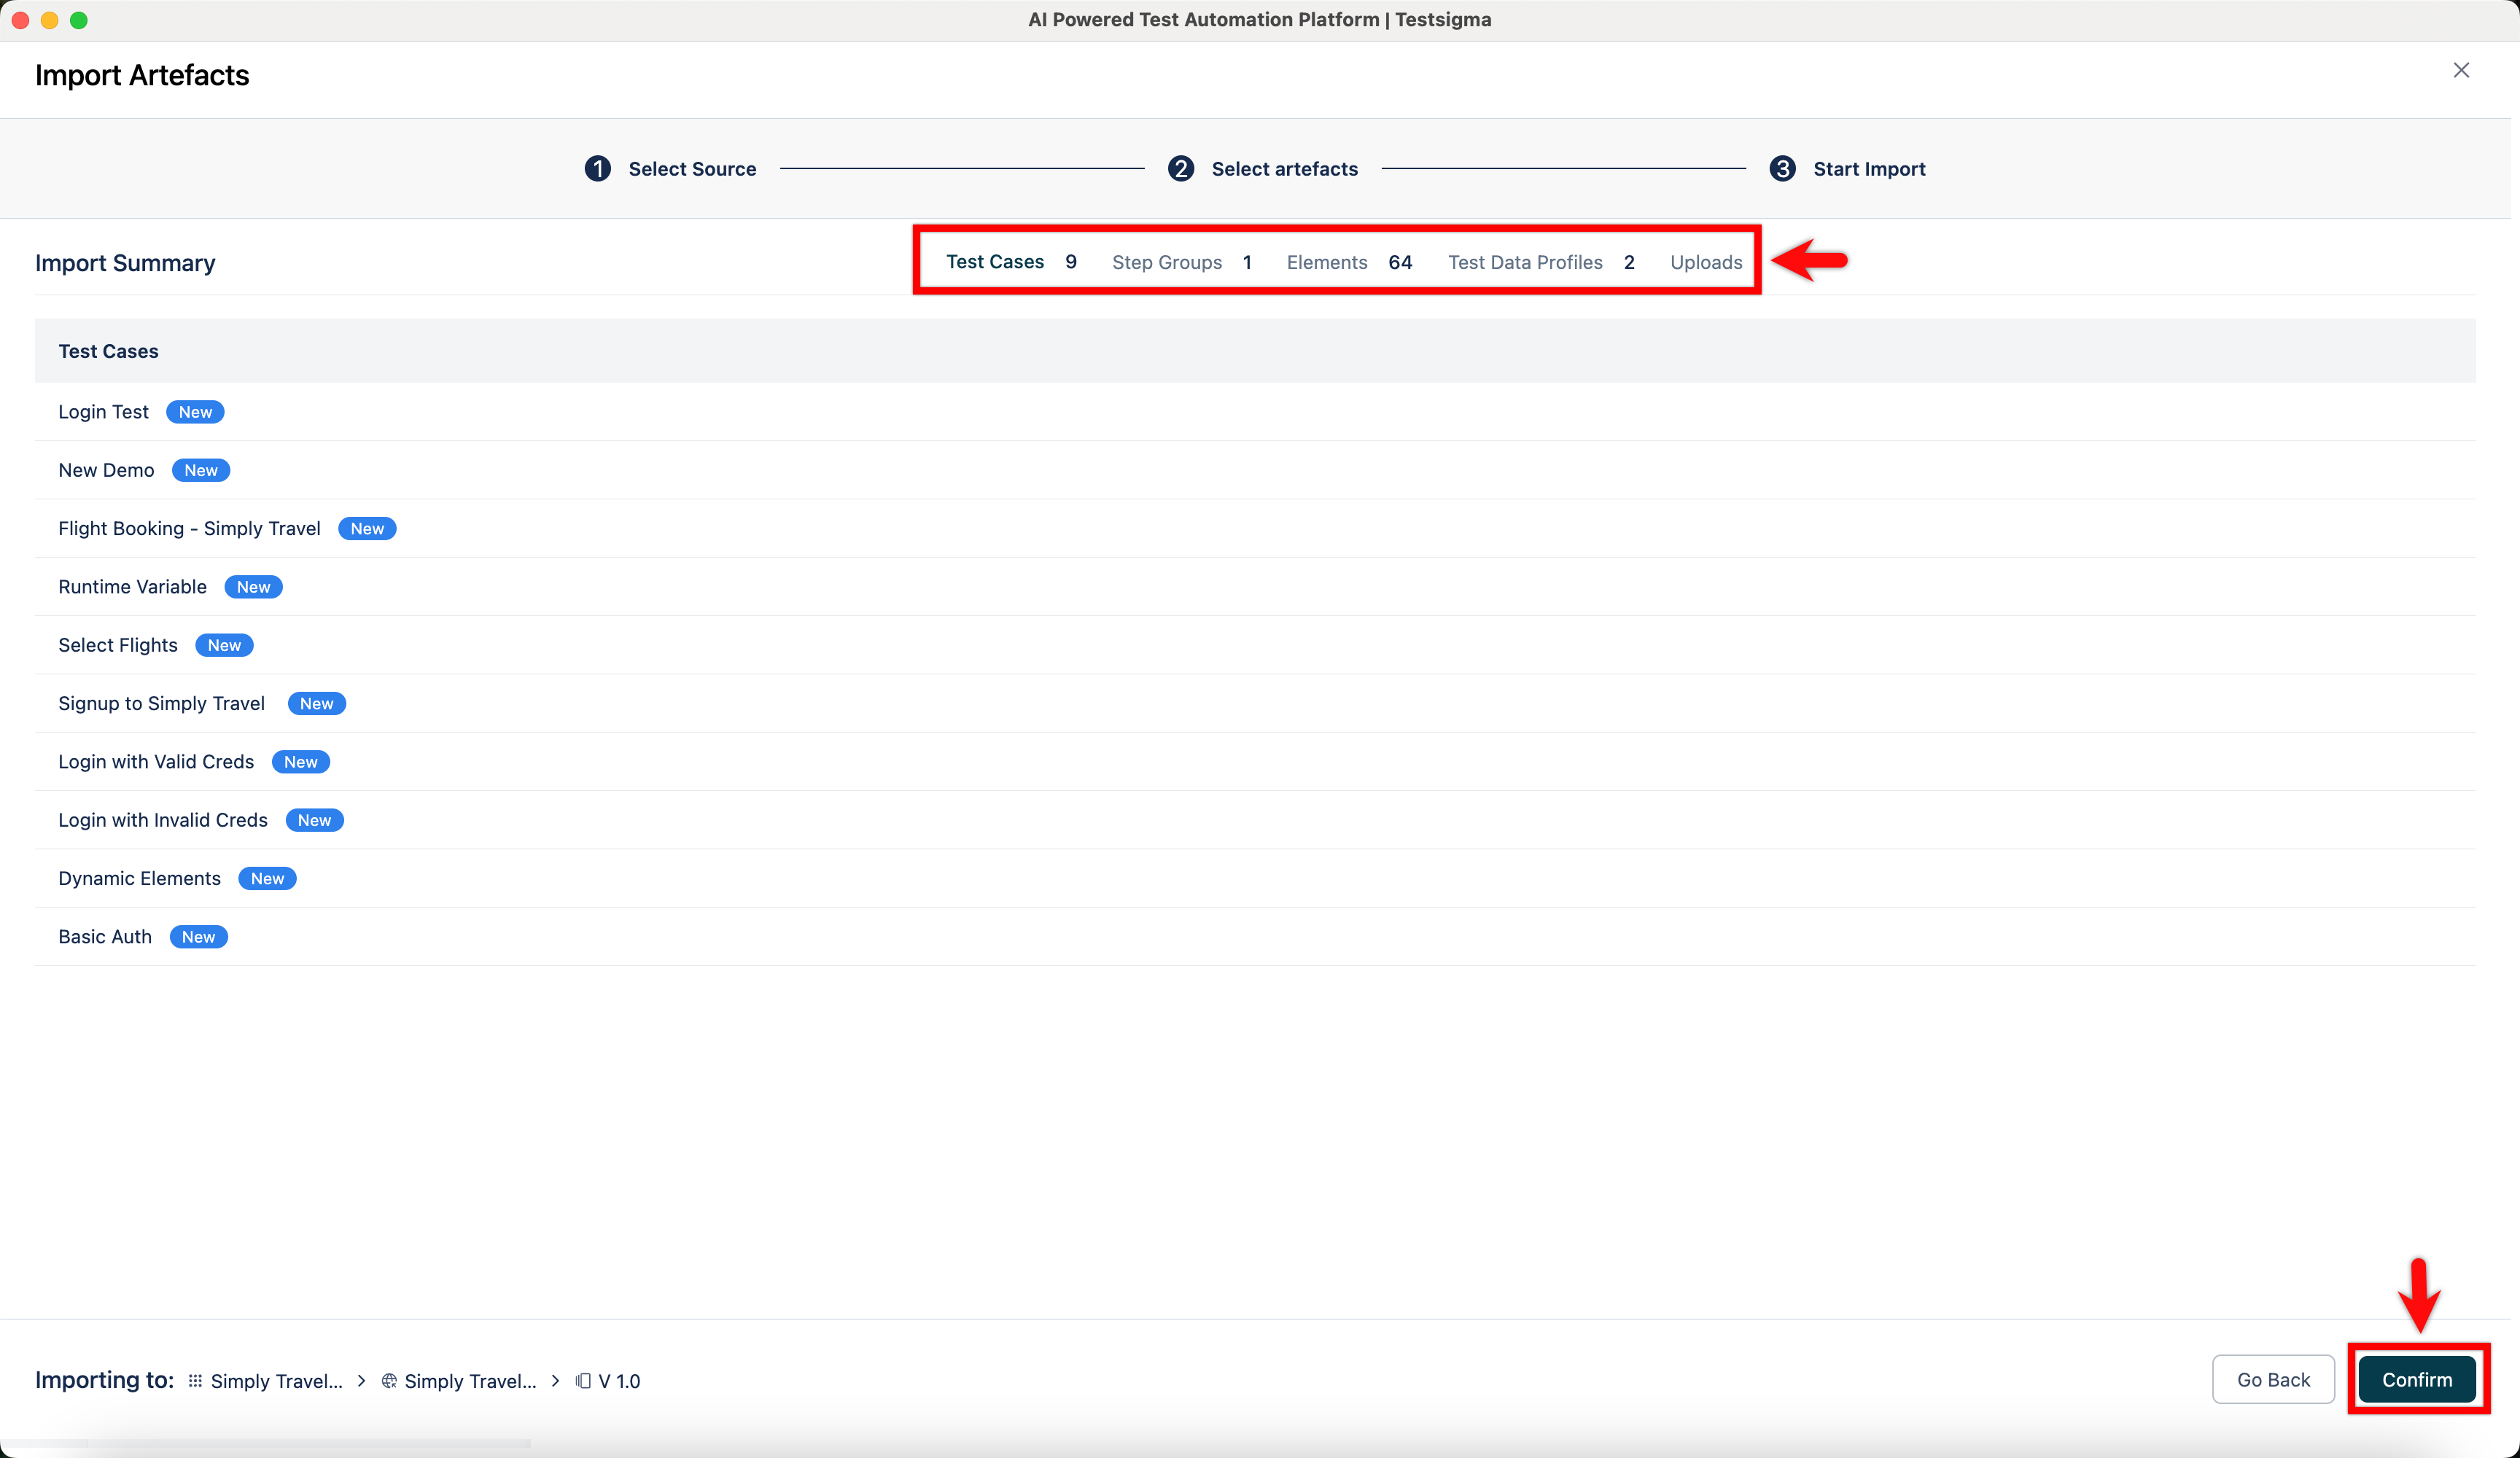Click the step 3 Start Import icon
The image size is (2520, 1458).
[1782, 169]
